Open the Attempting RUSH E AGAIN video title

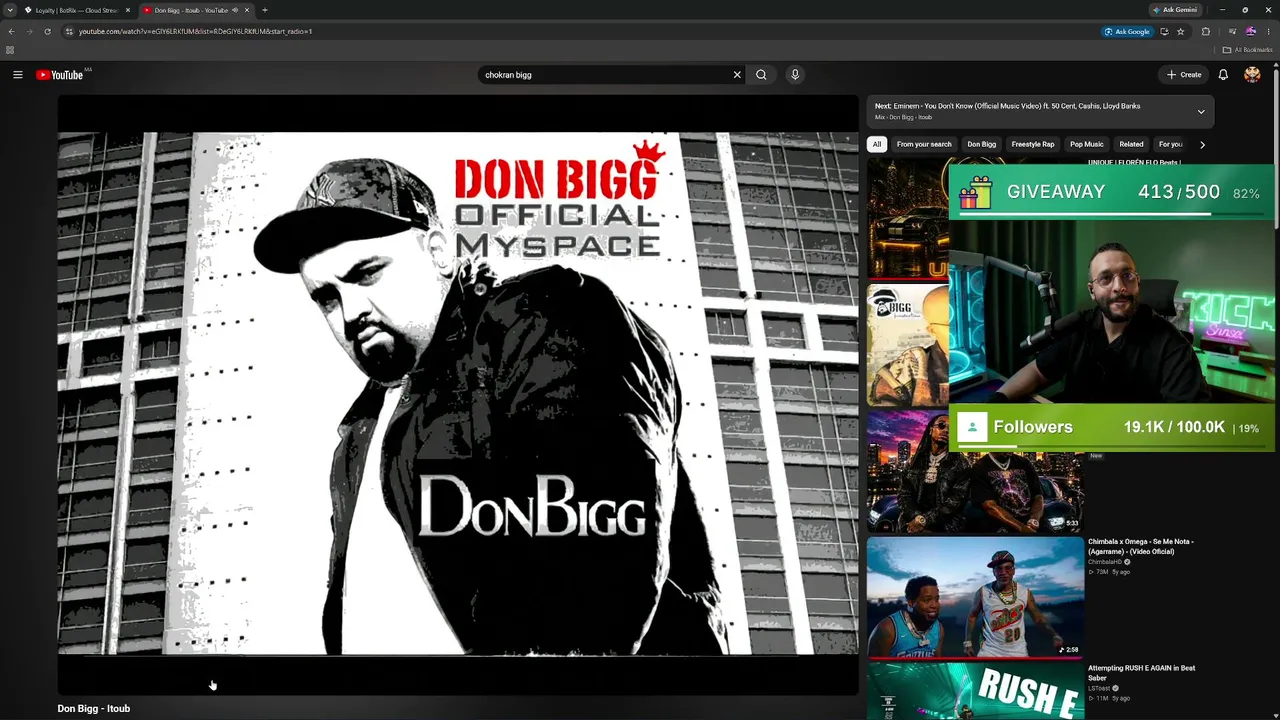point(1142,673)
